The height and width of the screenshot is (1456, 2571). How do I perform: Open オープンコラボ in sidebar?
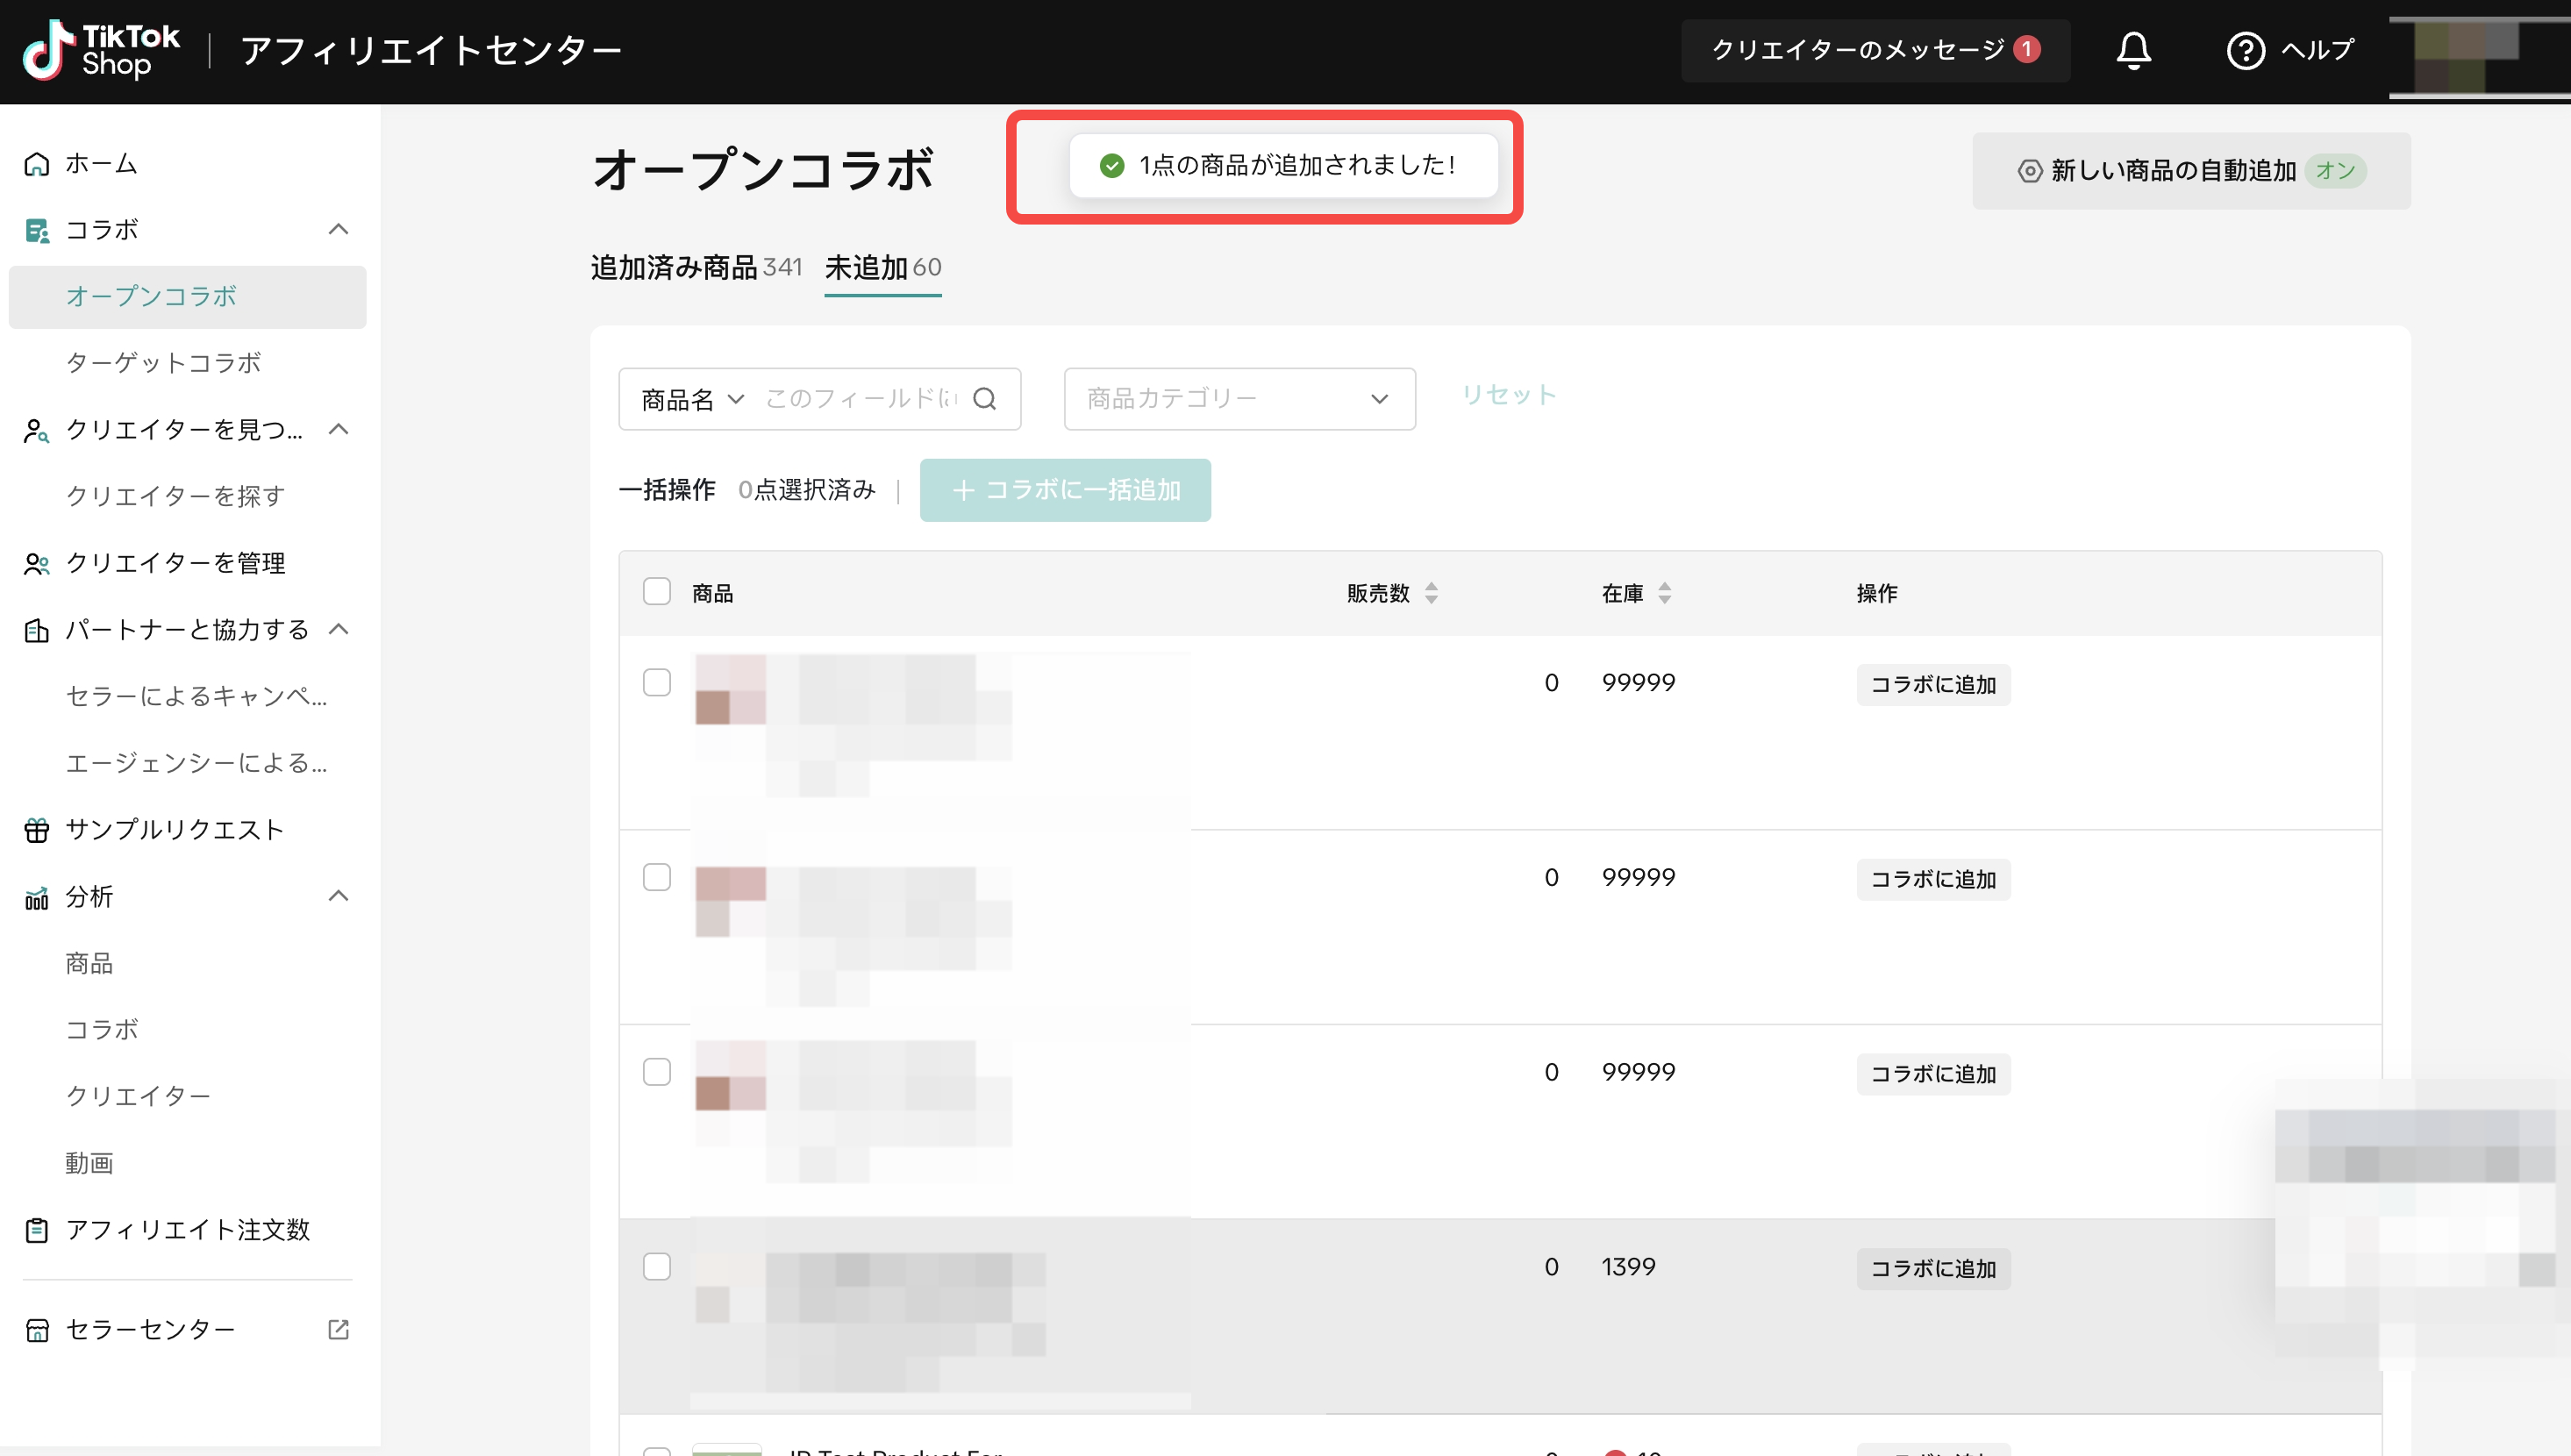188,297
